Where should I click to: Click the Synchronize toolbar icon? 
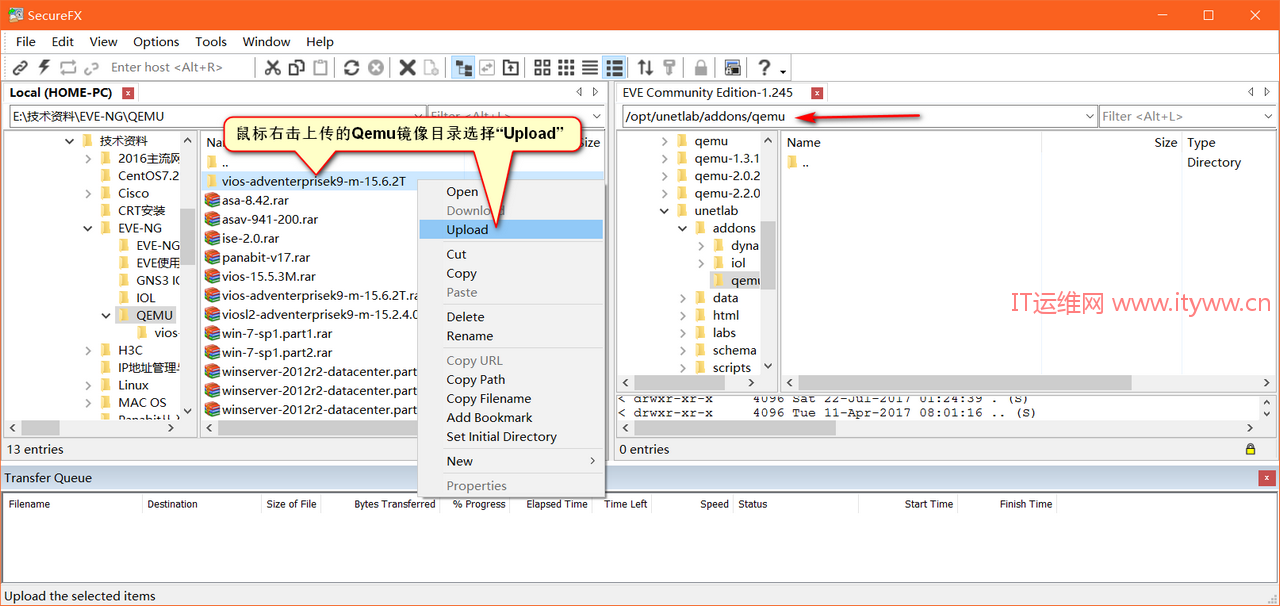(x=487, y=68)
